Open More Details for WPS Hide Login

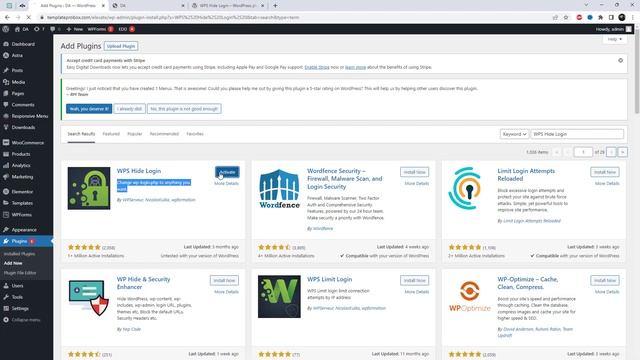point(227,184)
